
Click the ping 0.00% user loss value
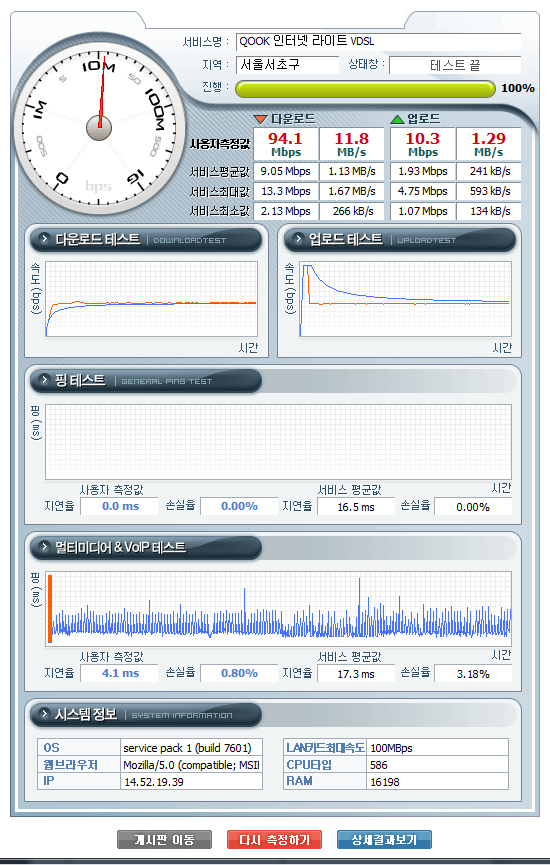pyautogui.click(x=239, y=506)
